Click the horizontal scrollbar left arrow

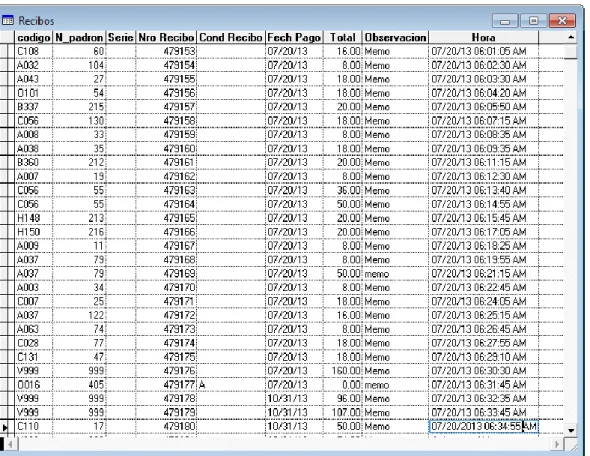point(10,444)
